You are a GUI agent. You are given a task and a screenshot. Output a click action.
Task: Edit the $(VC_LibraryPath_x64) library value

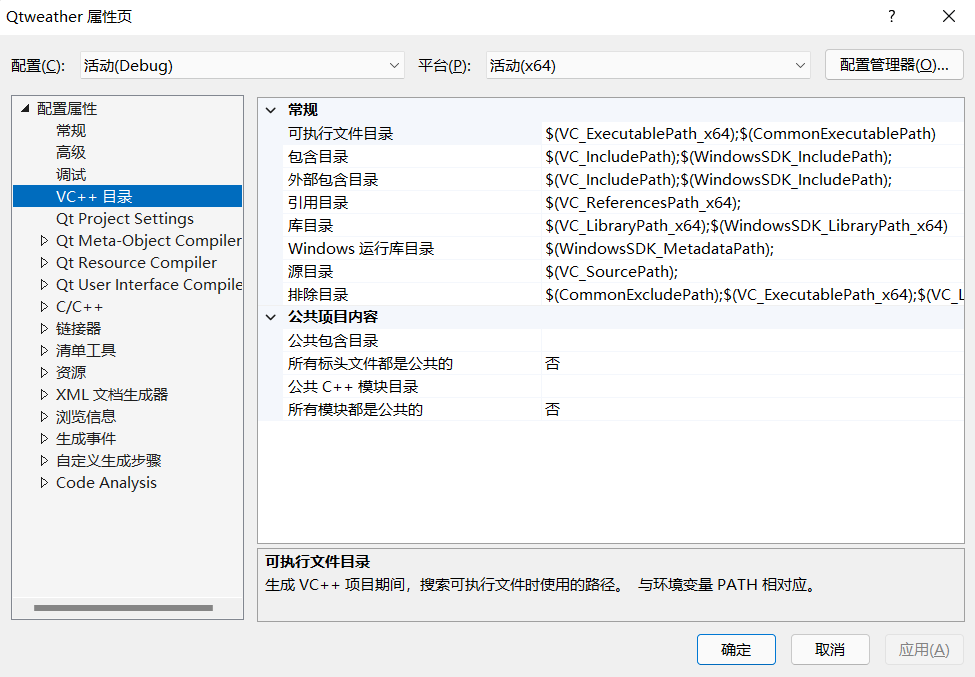tap(753, 226)
